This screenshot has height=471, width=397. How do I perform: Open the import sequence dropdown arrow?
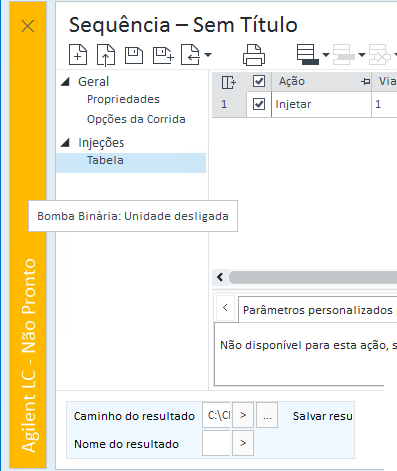(x=208, y=55)
